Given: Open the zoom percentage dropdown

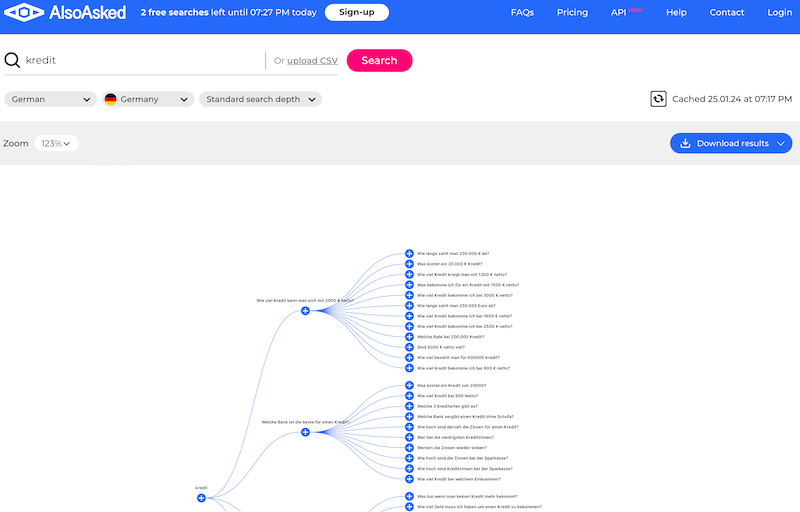Looking at the screenshot, I should [x=56, y=143].
